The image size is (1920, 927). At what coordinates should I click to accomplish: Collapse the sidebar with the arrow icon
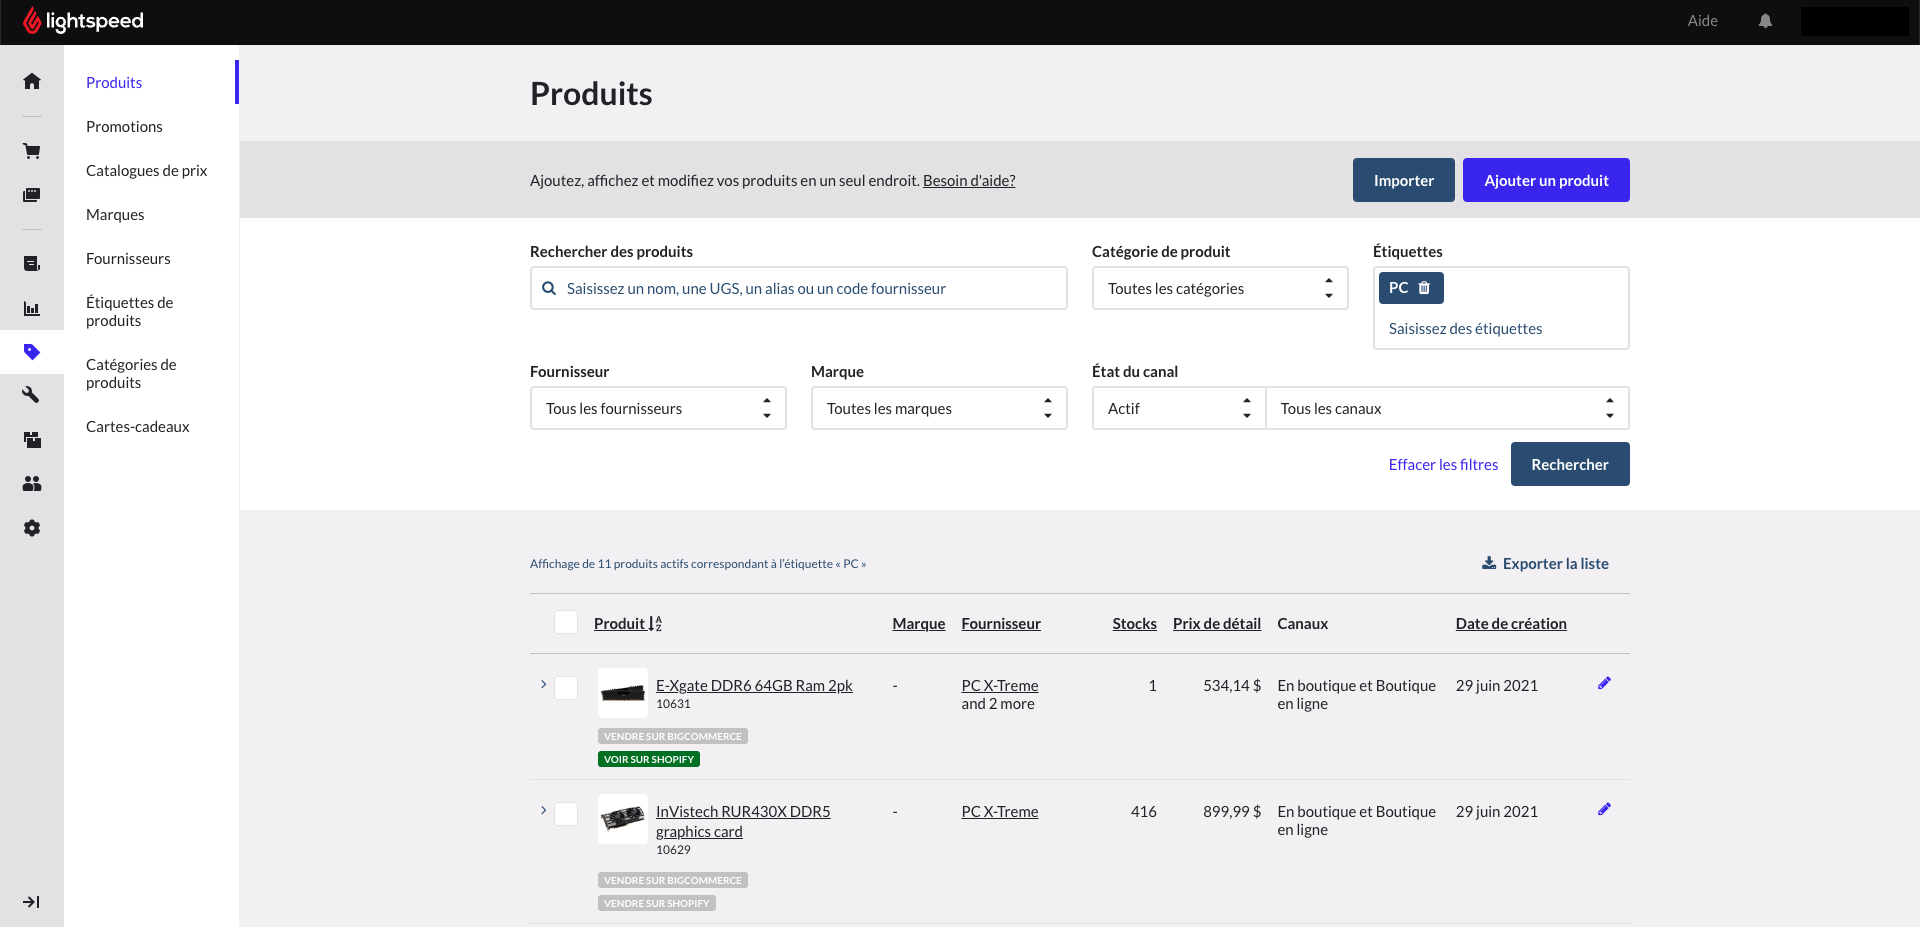[31, 902]
